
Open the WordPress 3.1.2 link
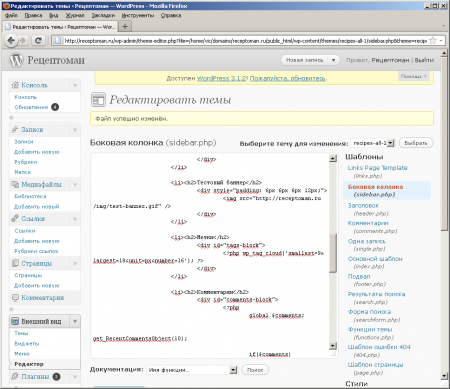pyautogui.click(x=222, y=78)
